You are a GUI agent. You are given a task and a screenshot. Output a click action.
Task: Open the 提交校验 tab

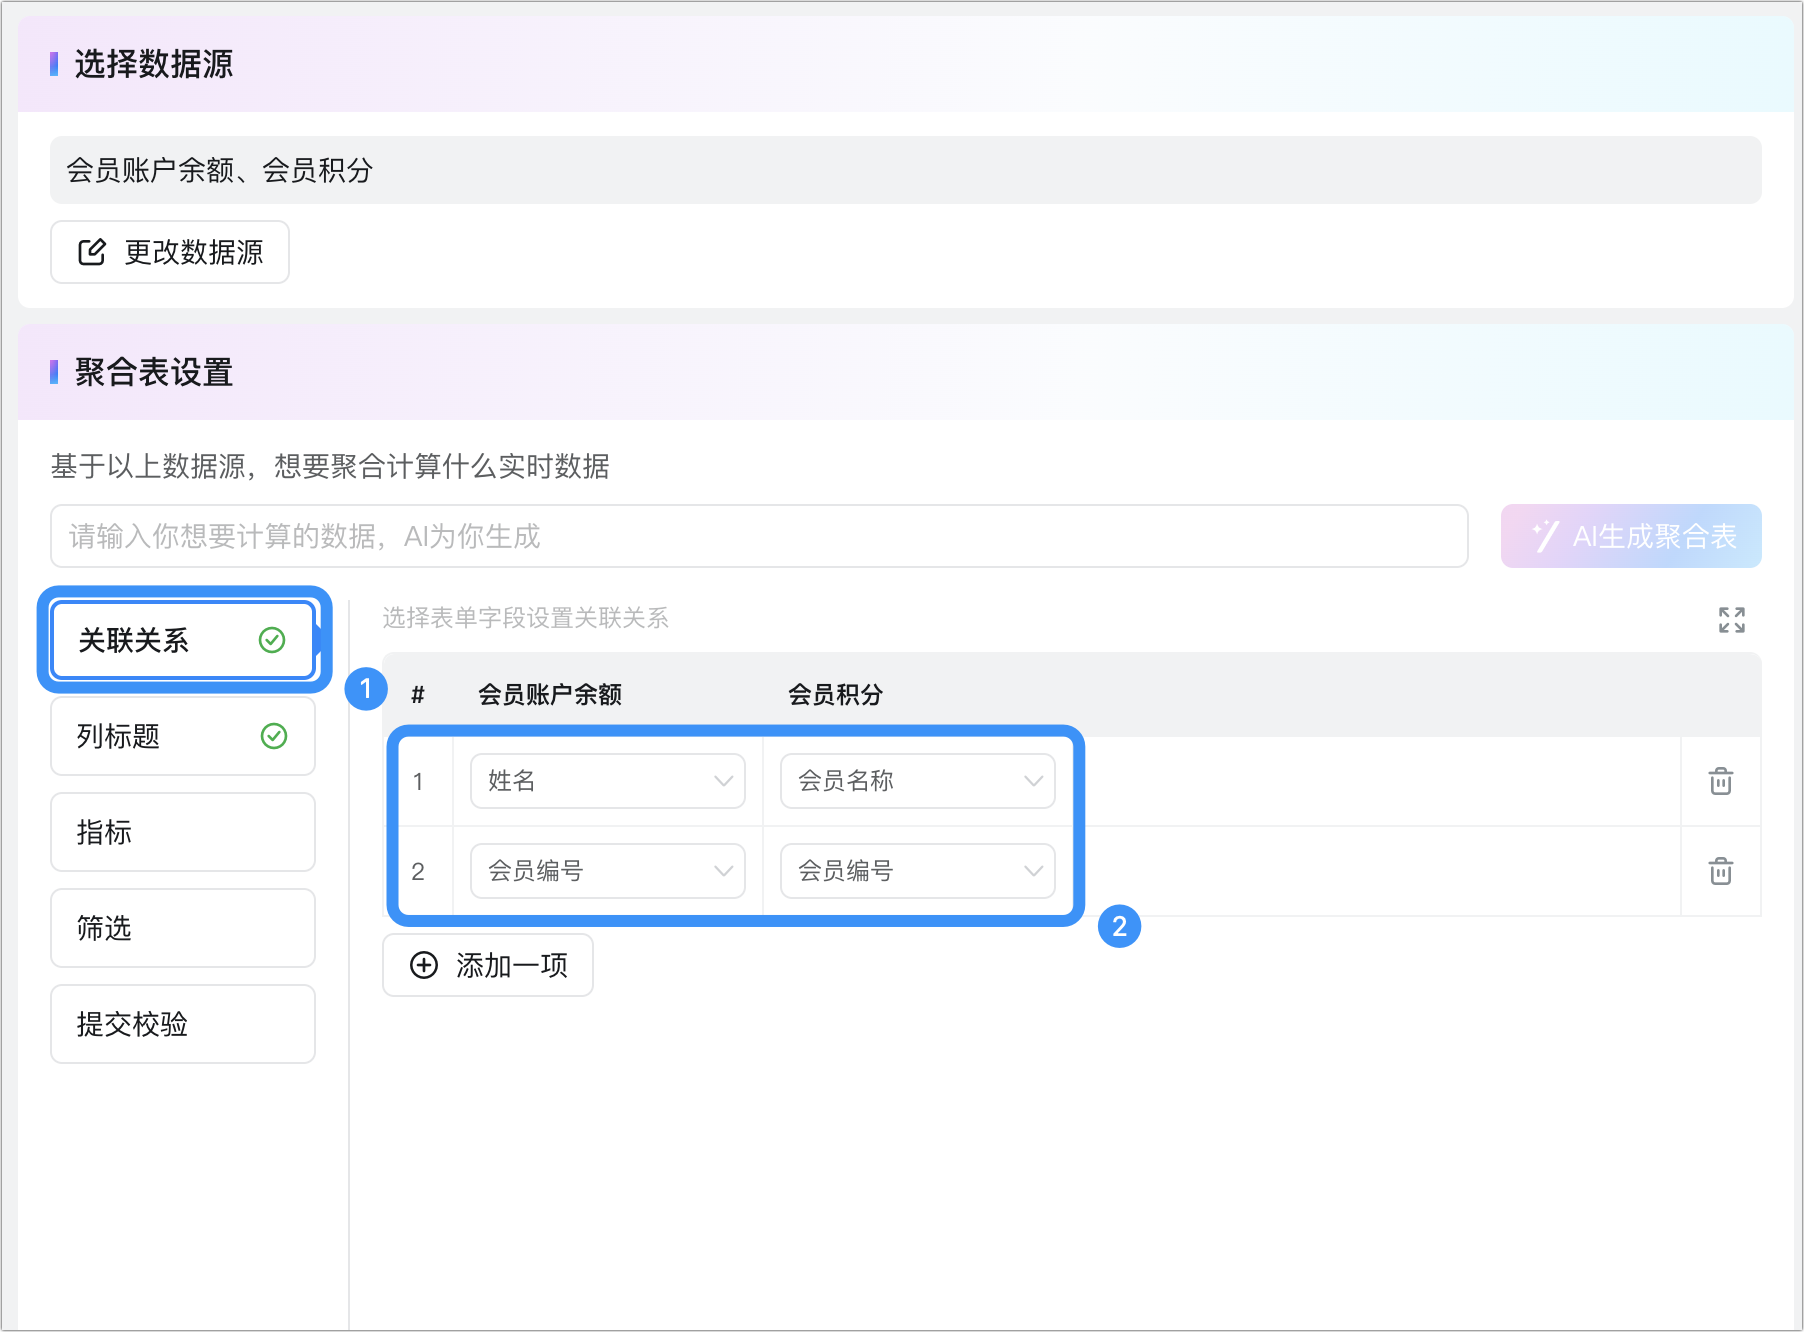[183, 1024]
